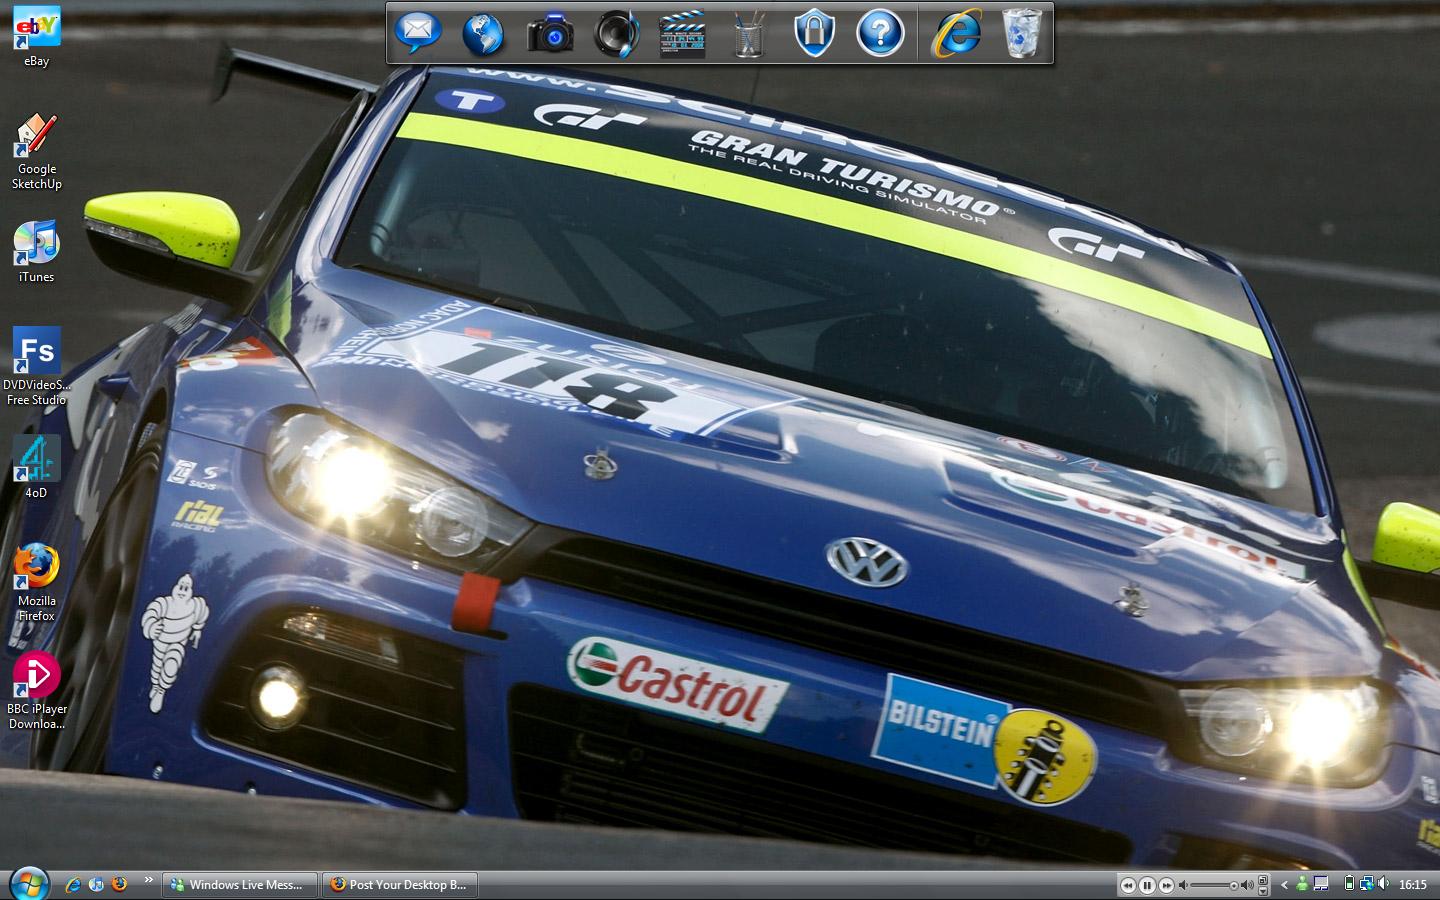Open Google SketchUp desktop icon
1440x900 pixels.
(37, 152)
